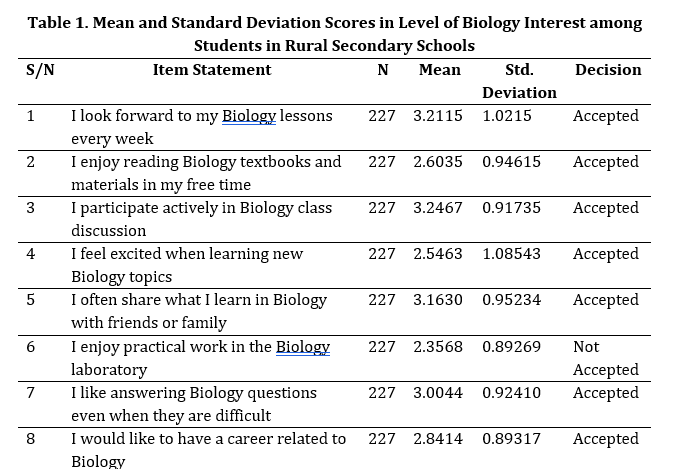Viewport: 679px width, 469px height.
Task: Click serial number 5 in the table
Action: [x=31, y=300]
